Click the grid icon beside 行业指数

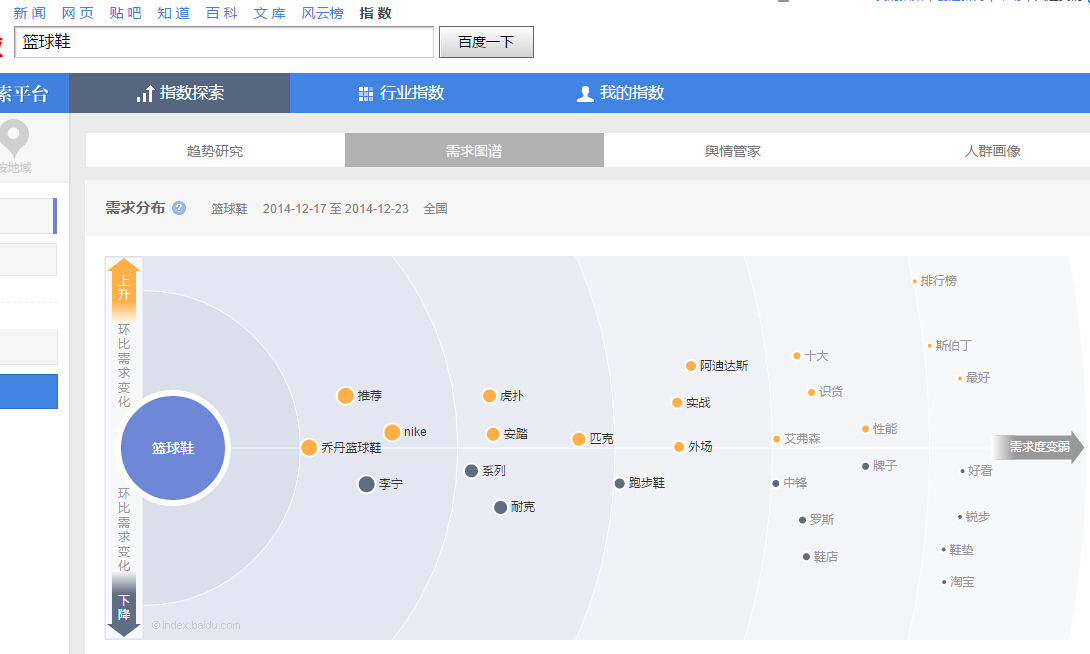point(366,94)
